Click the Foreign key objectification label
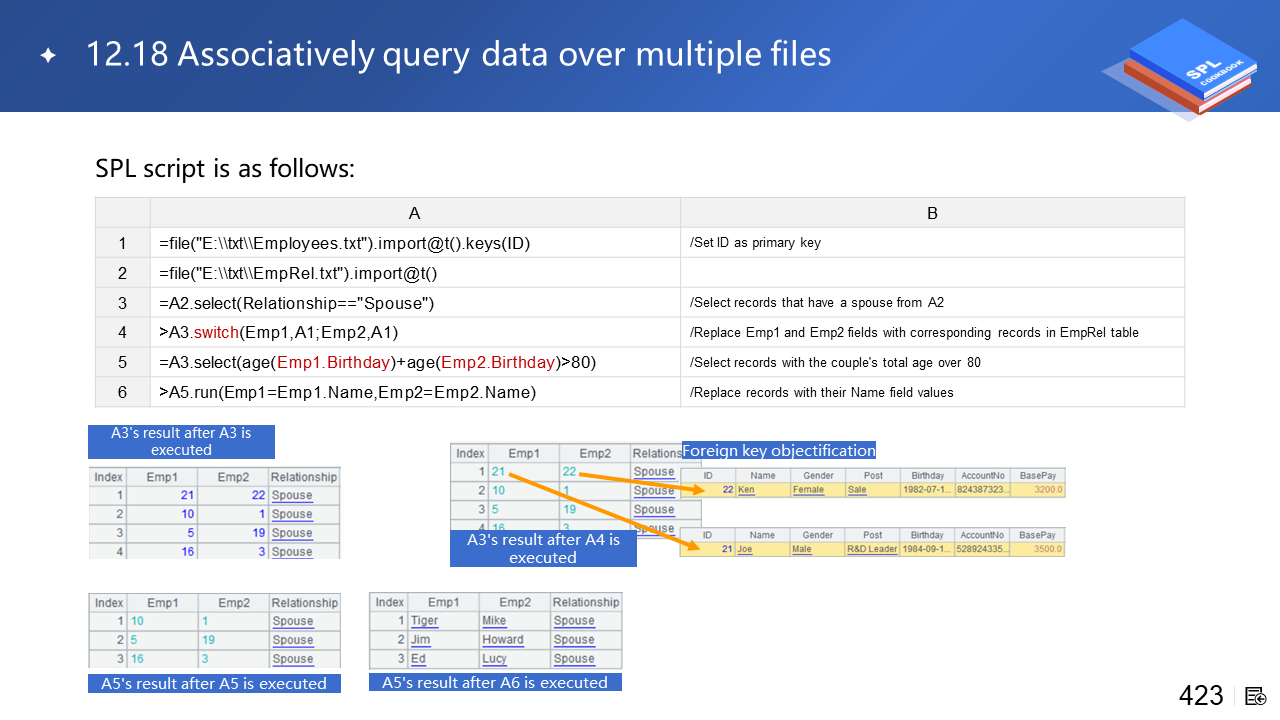This screenshot has height=720, width=1280. tap(778, 450)
